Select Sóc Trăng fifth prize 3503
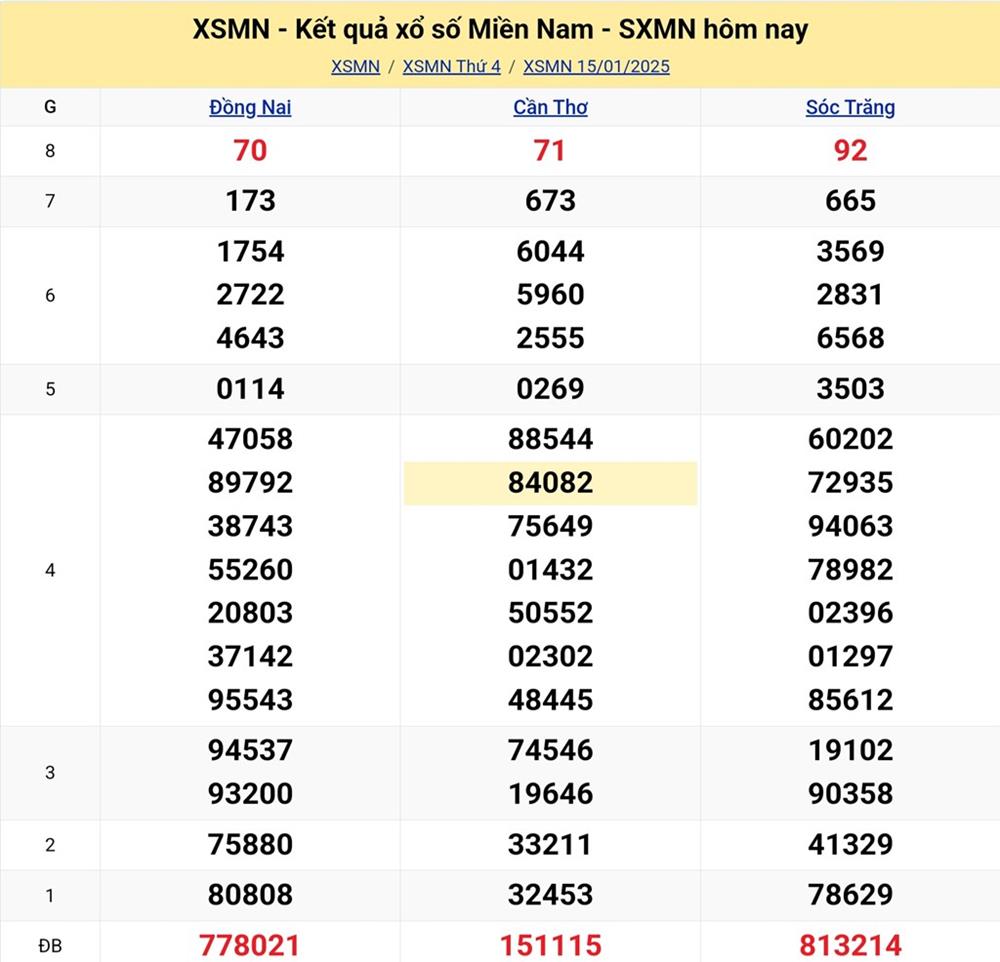Screen dimensions: 1000x962 point(850,389)
